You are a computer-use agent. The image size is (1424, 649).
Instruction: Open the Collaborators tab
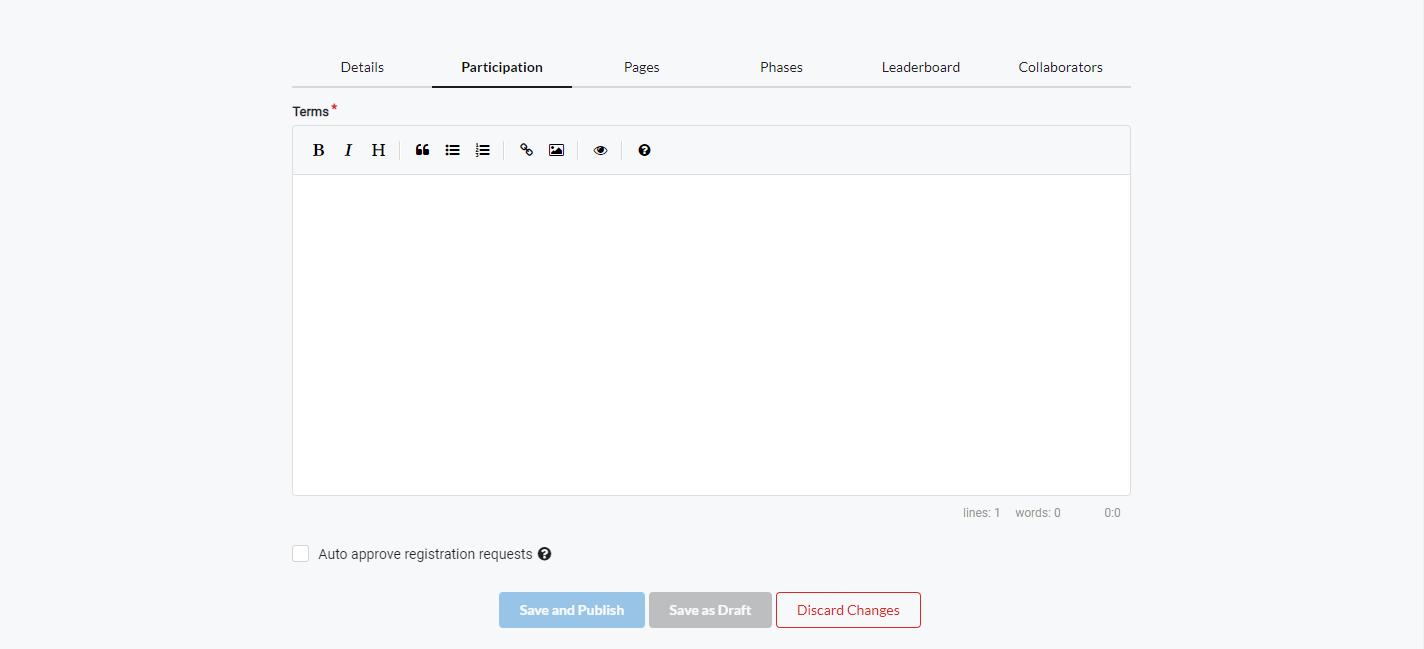pyautogui.click(x=1060, y=67)
